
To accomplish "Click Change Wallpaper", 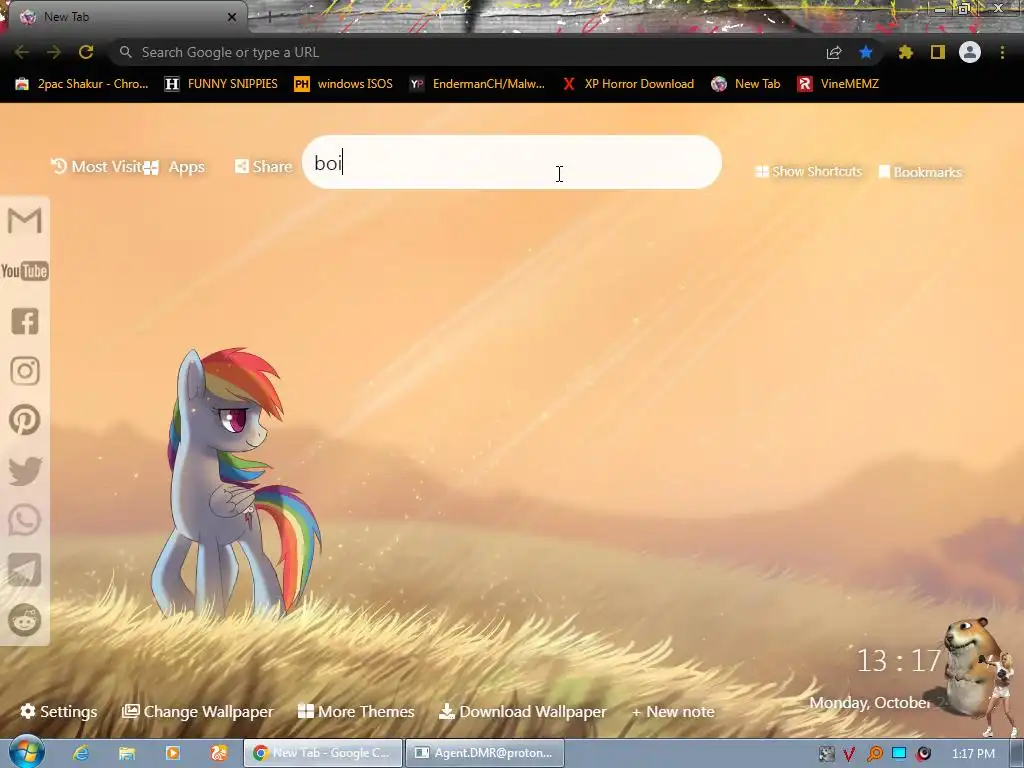I will click(198, 711).
